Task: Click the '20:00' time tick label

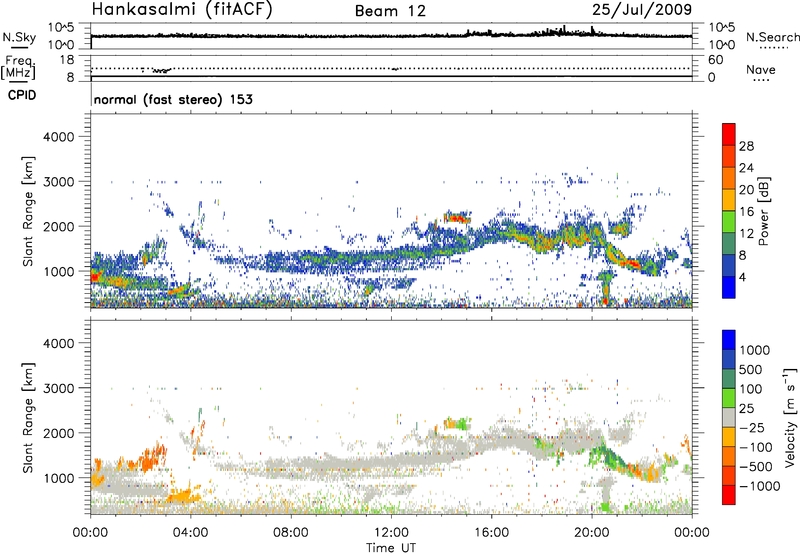Action: 591,533
